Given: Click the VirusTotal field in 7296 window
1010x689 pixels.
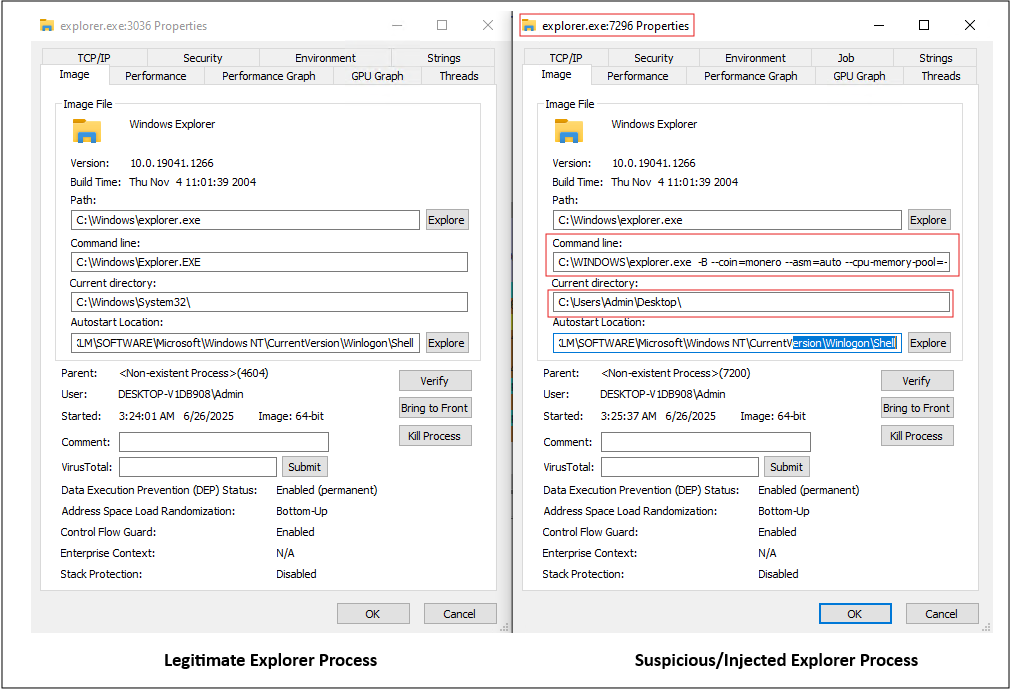Looking at the screenshot, I should click(680, 467).
